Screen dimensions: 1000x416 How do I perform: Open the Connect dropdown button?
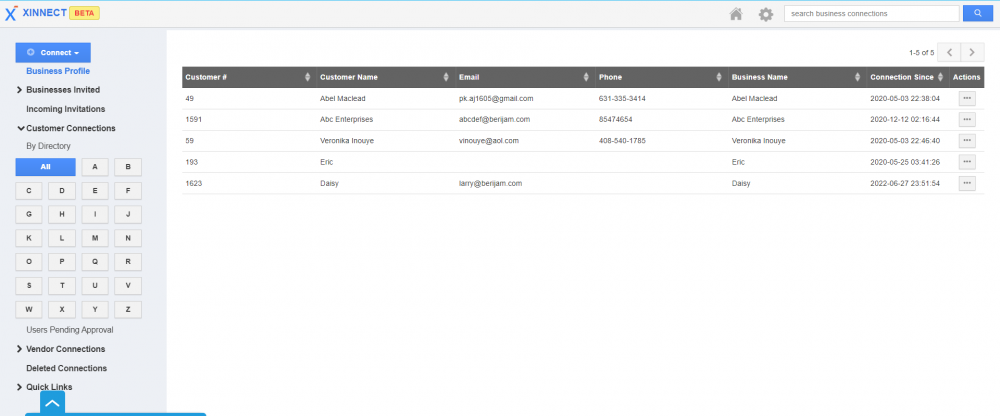coord(53,52)
